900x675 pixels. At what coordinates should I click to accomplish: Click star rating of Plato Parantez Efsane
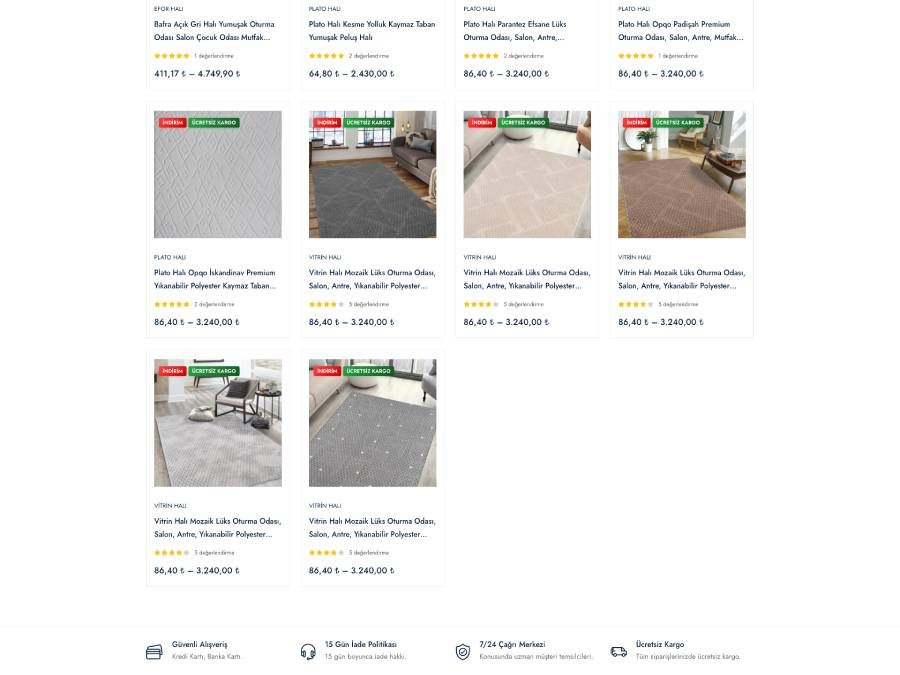(x=481, y=56)
